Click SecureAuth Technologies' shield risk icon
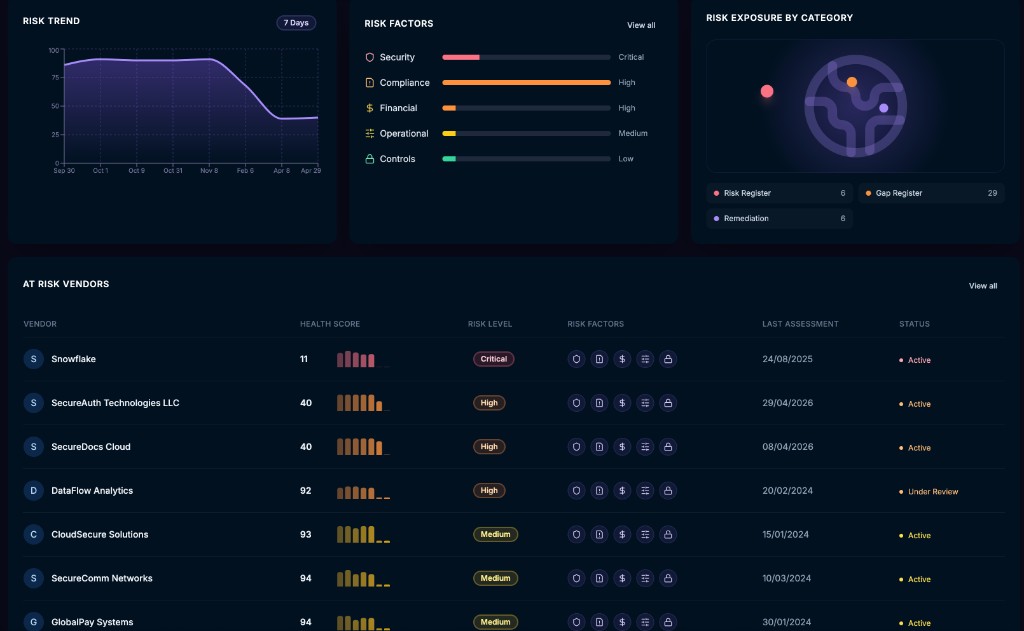Viewport: 1024px width, 631px height. [576, 403]
